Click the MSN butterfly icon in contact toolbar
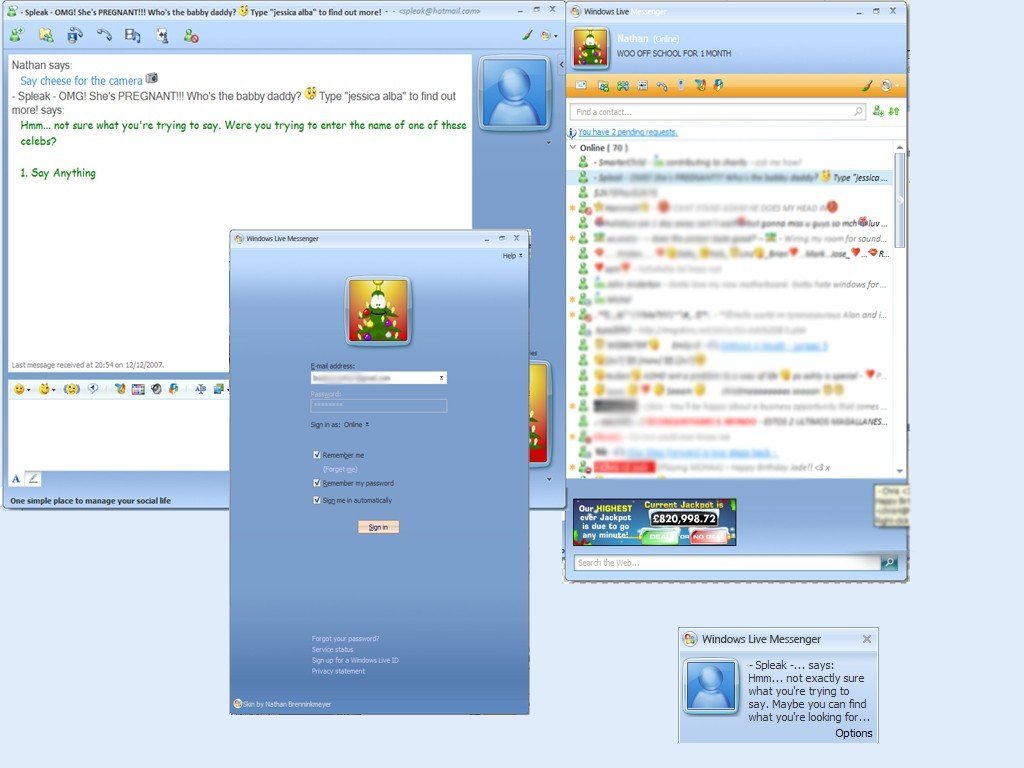The image size is (1024, 768). pyautogui.click(x=699, y=86)
